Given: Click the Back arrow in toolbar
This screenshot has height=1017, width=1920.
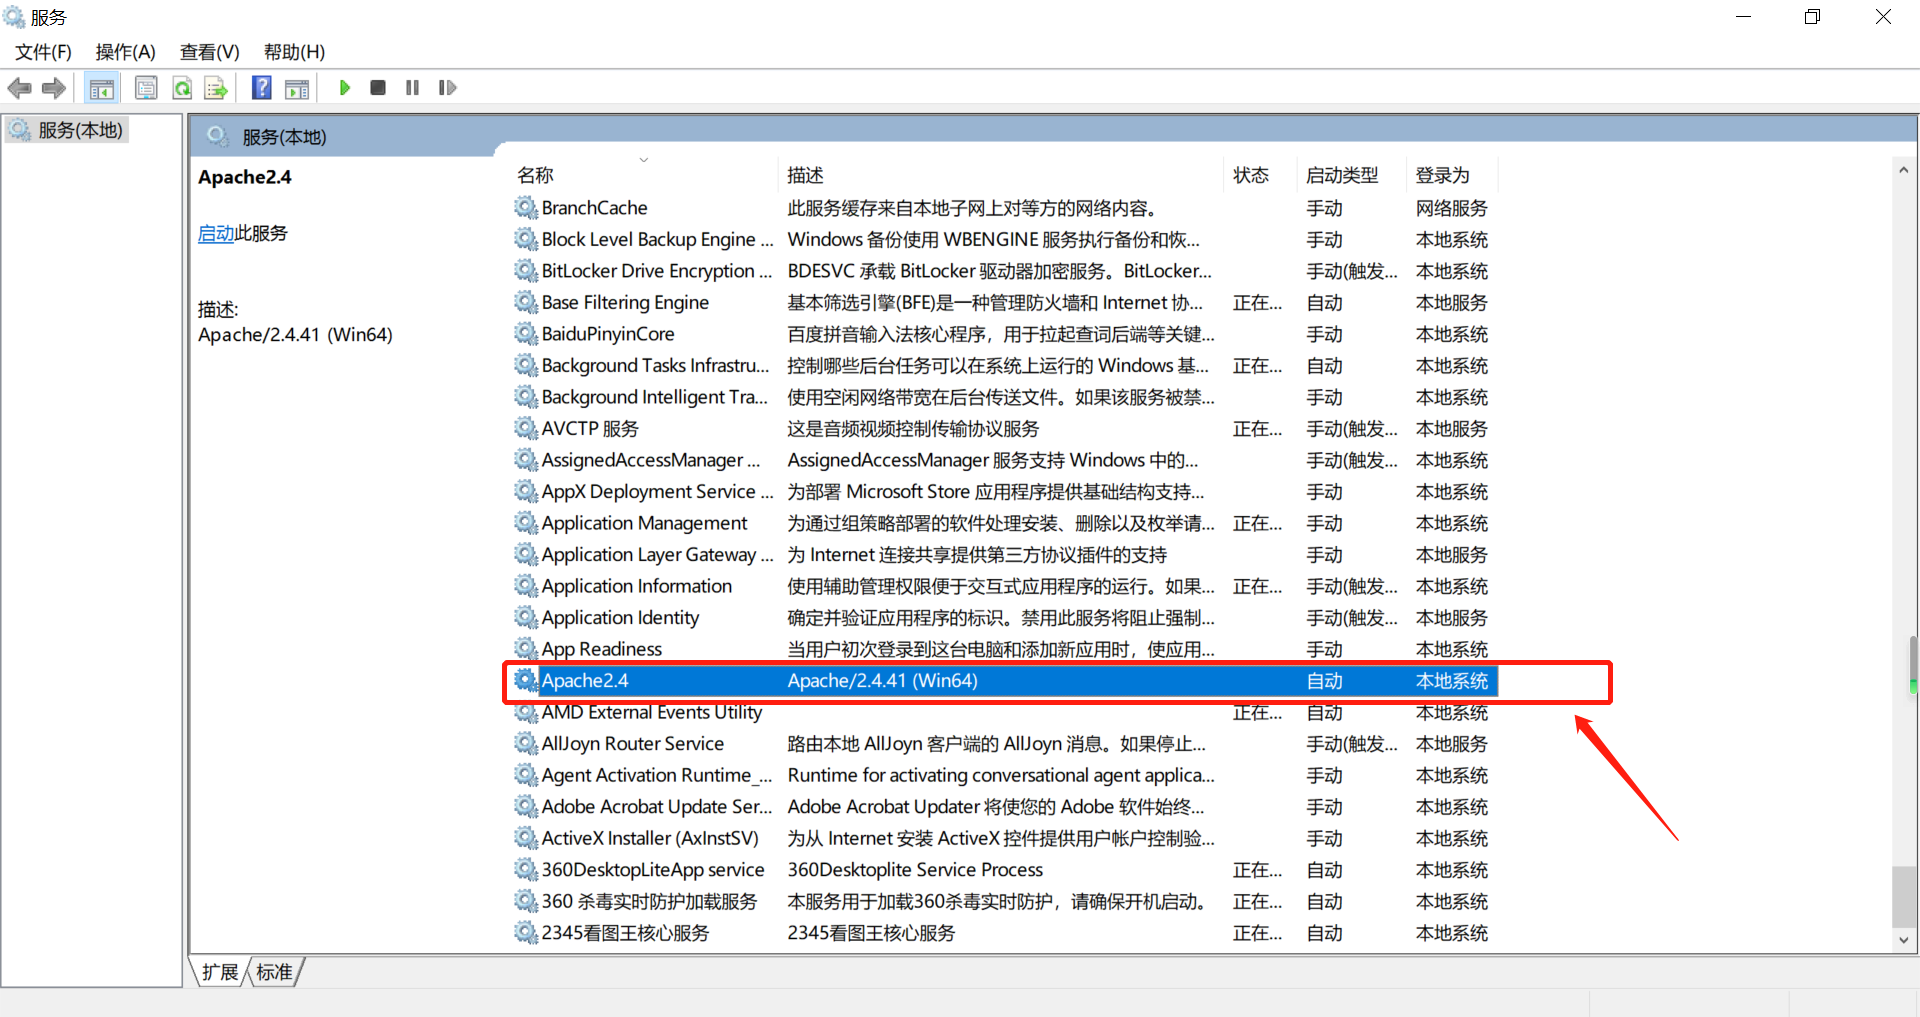Looking at the screenshot, I should tap(19, 88).
